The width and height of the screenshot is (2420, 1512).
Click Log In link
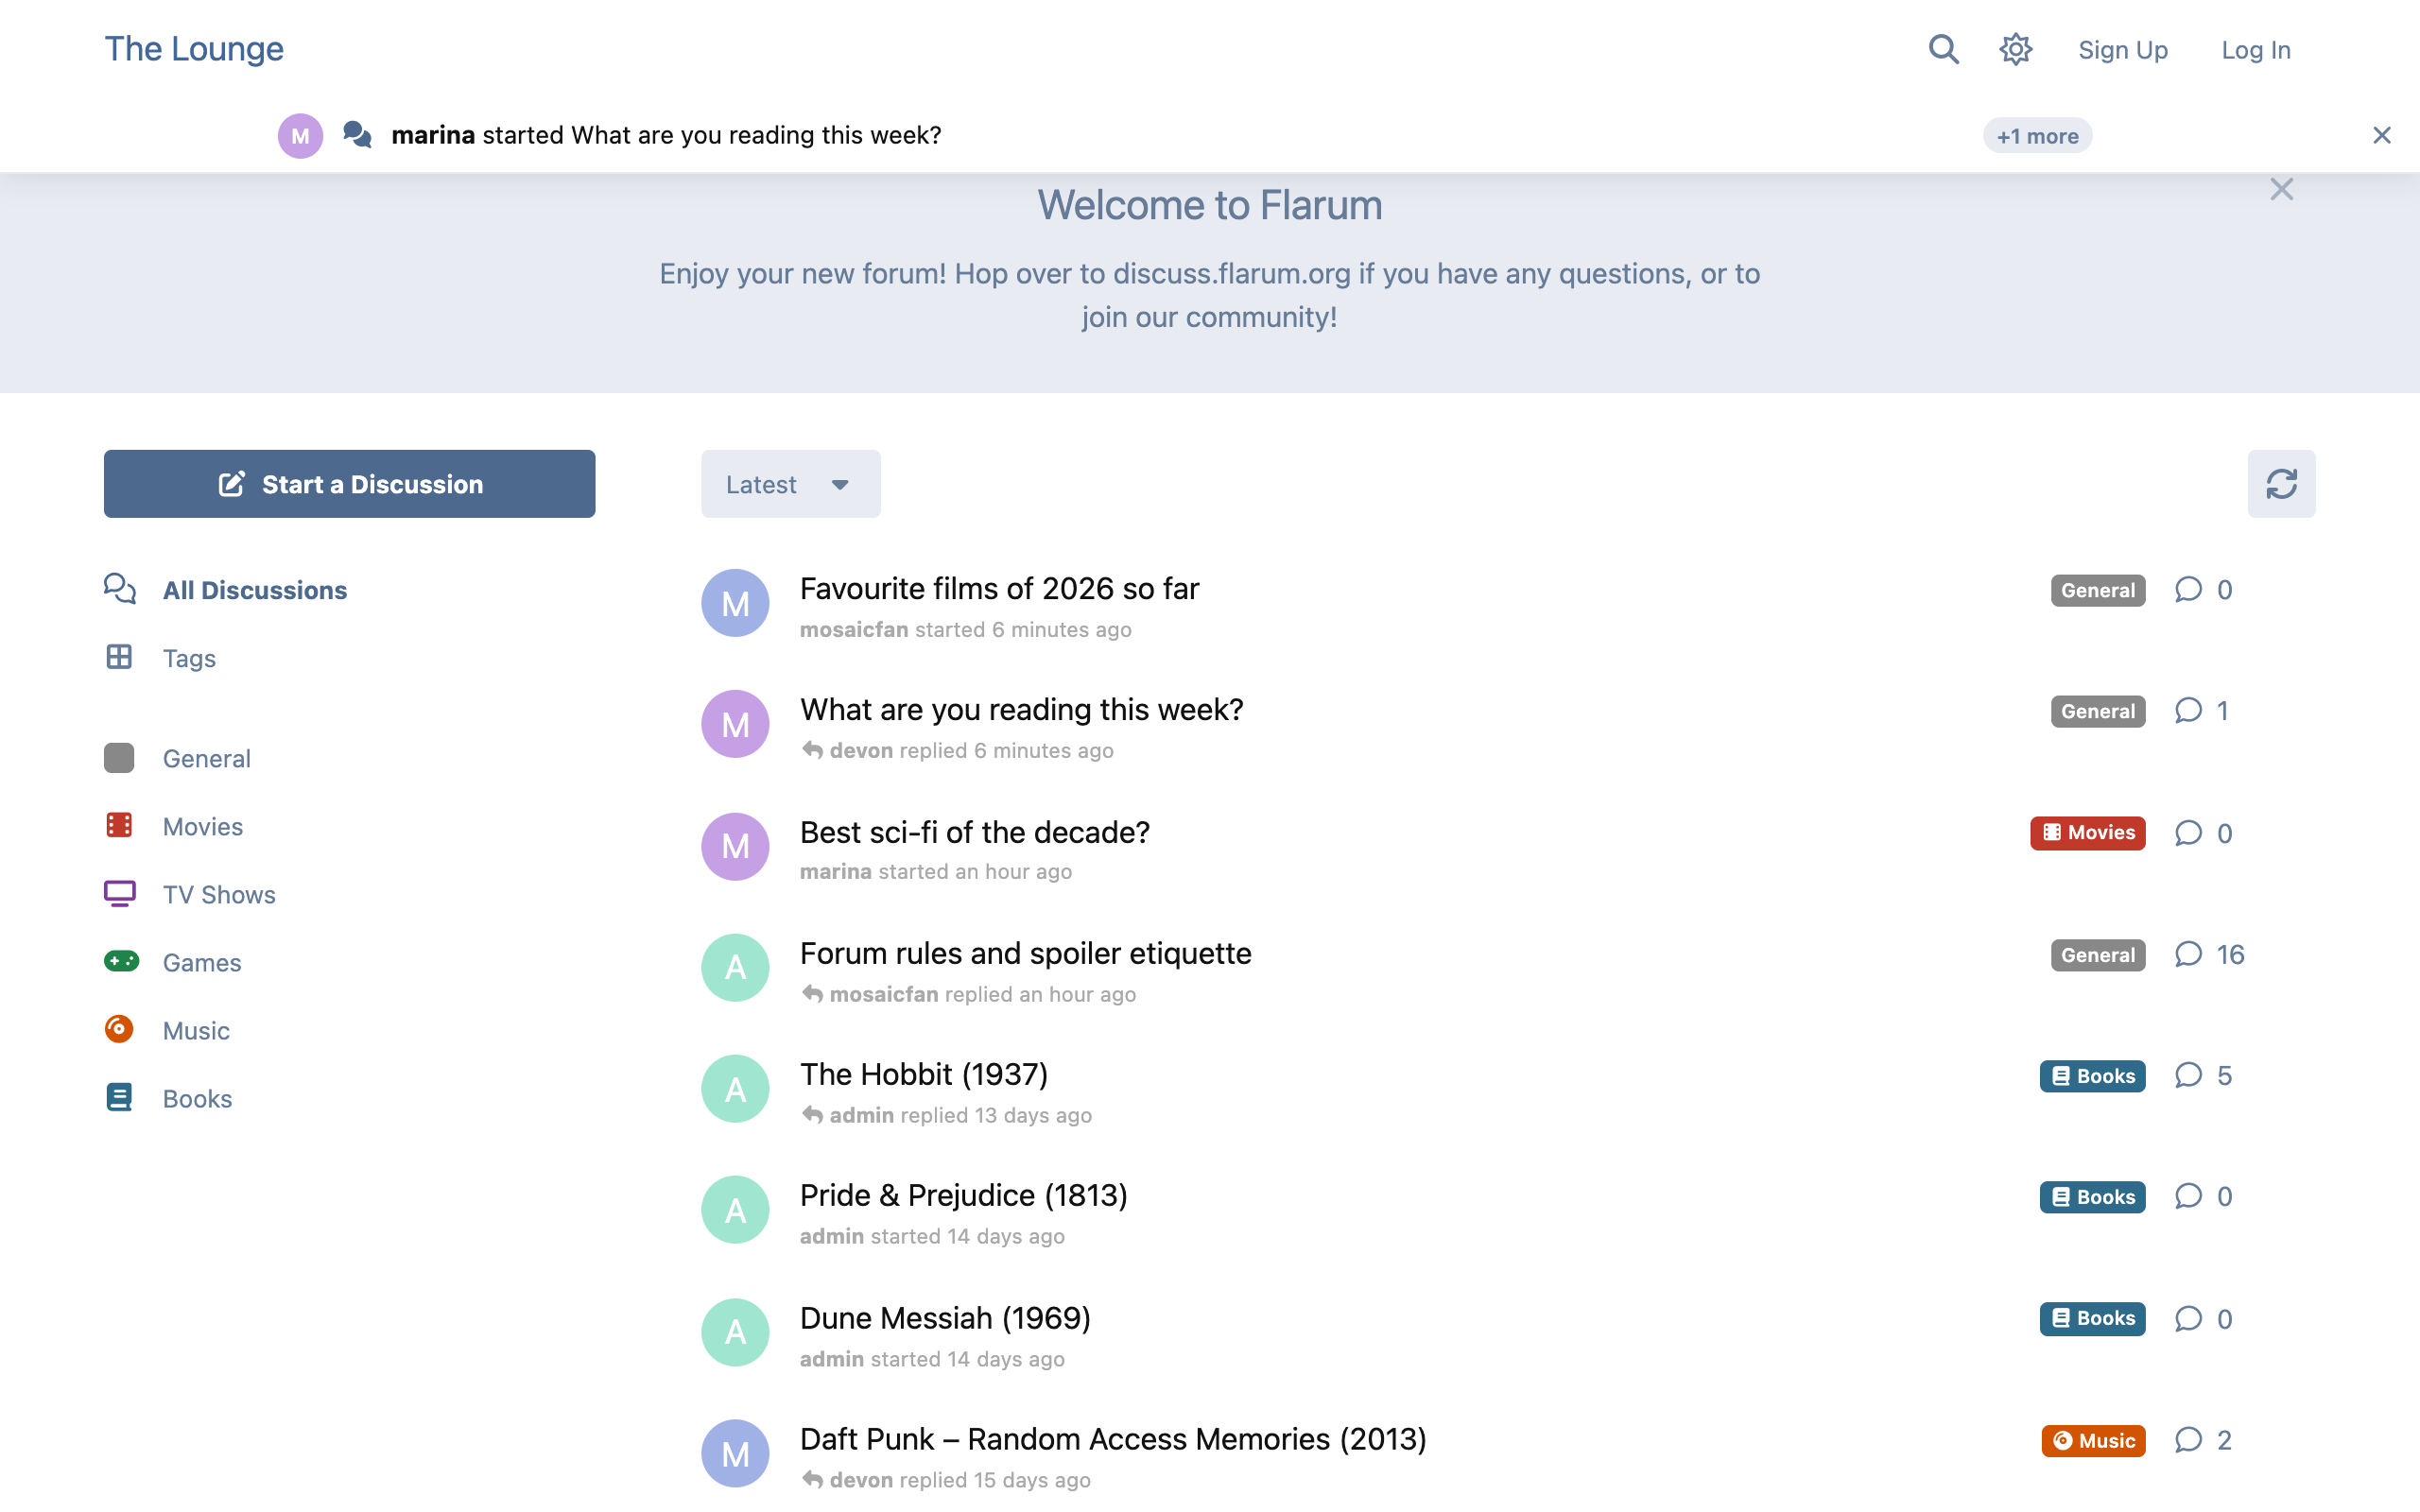2255,50
